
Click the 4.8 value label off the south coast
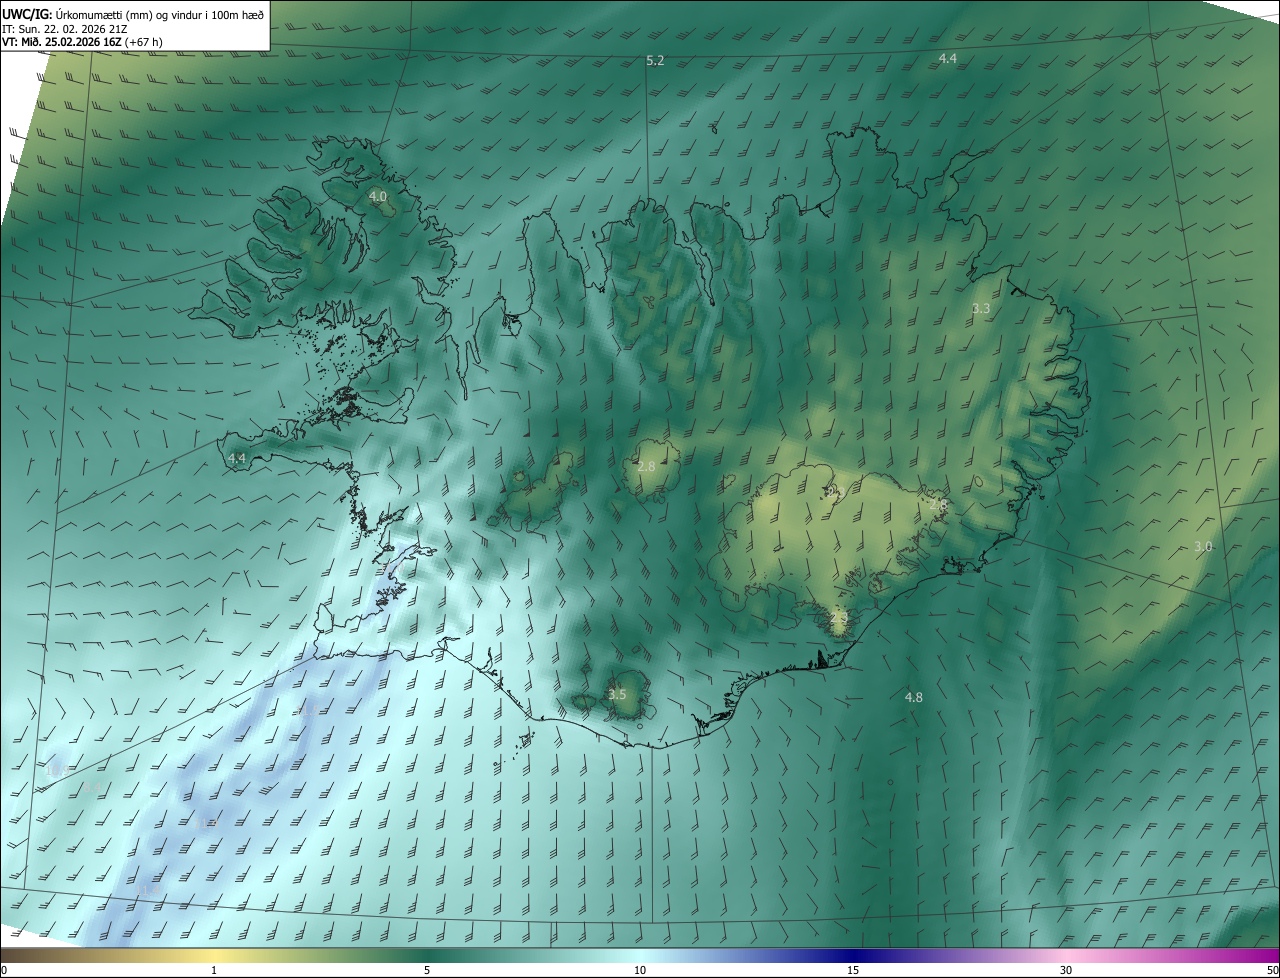(914, 697)
